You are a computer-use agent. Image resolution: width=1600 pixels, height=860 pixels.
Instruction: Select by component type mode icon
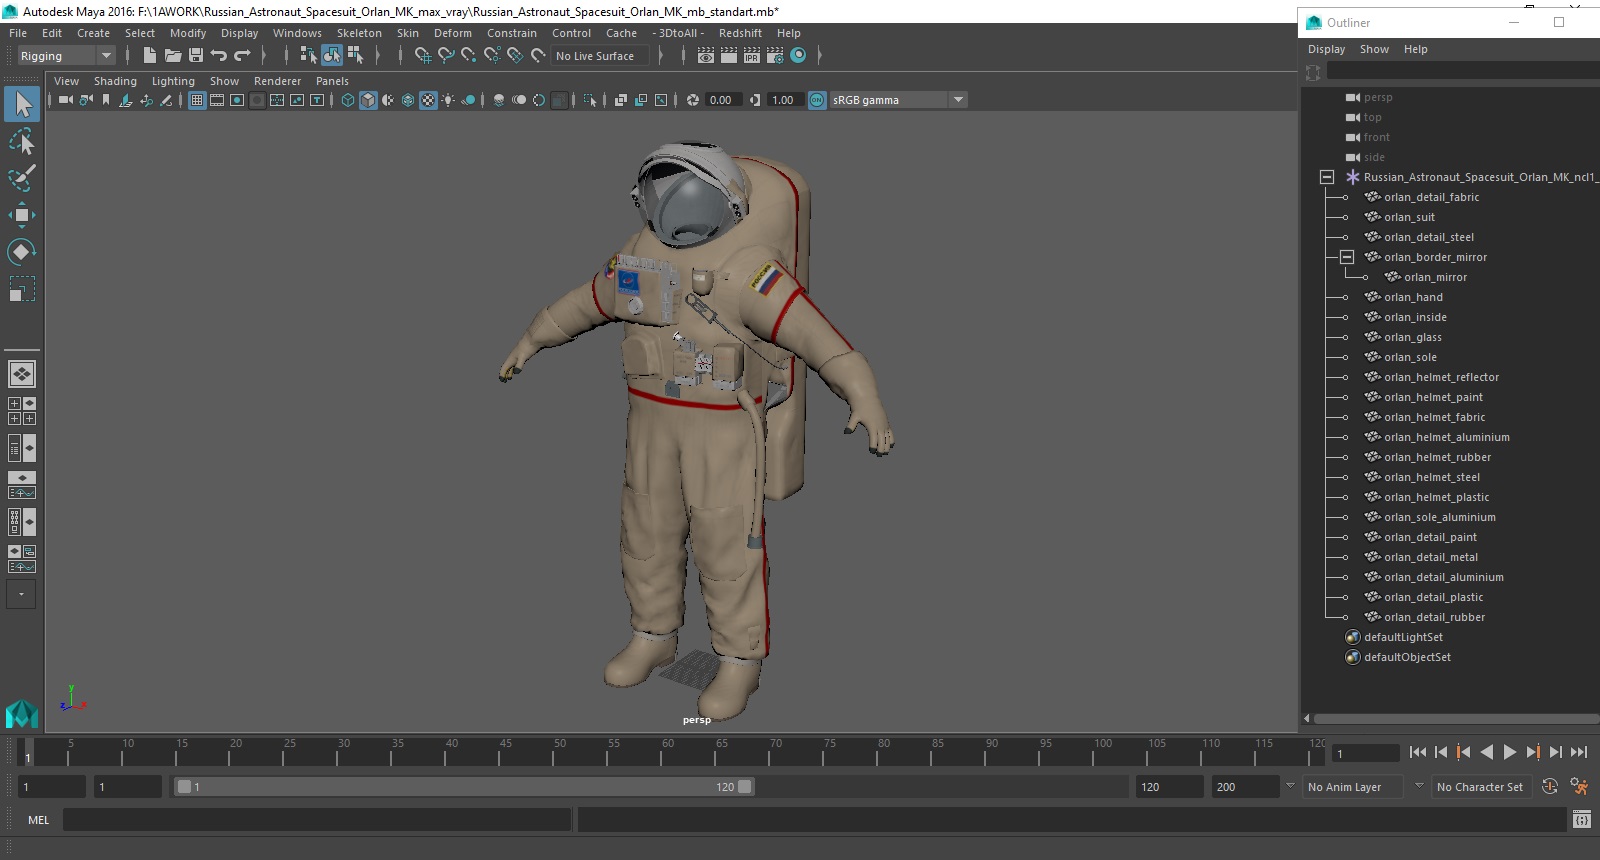tap(355, 56)
